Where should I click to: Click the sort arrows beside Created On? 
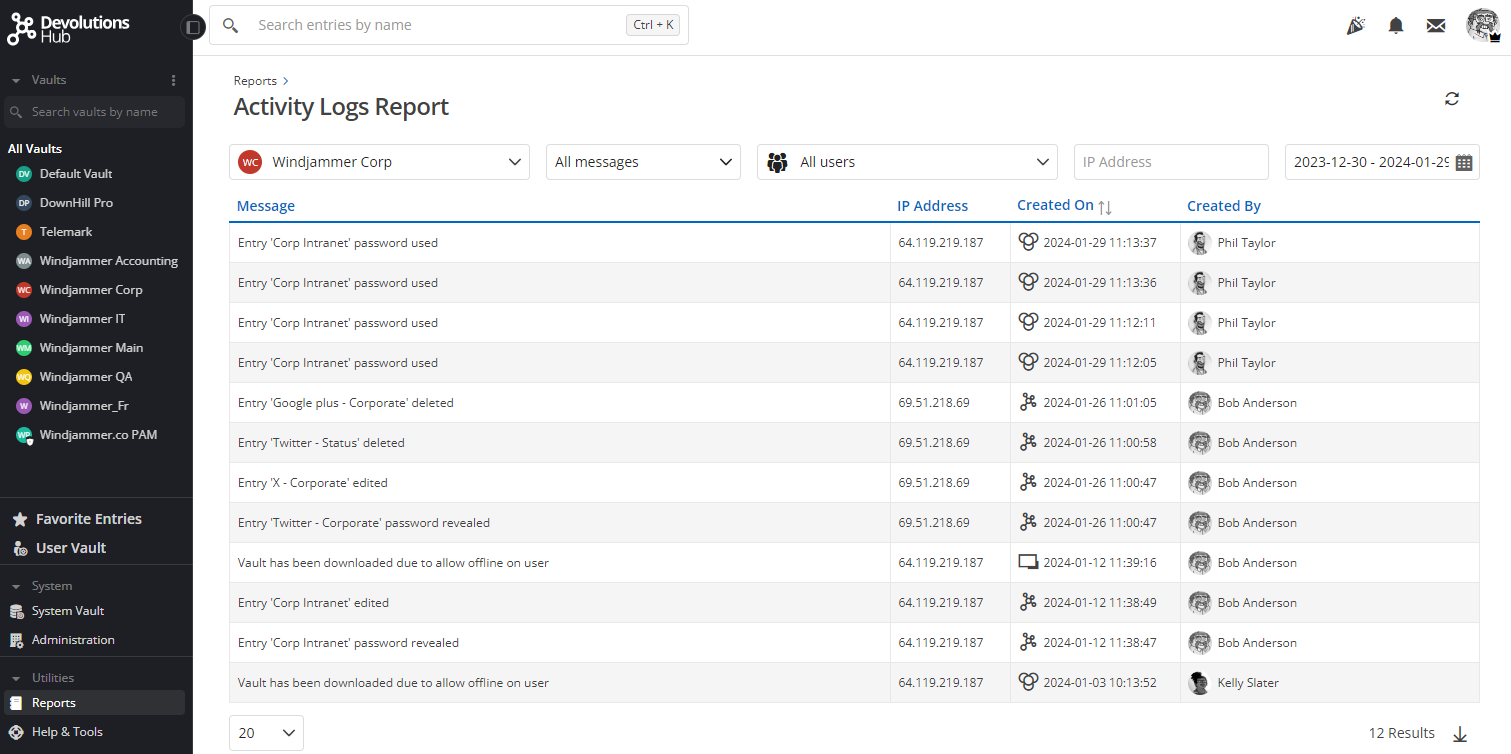click(x=1105, y=207)
